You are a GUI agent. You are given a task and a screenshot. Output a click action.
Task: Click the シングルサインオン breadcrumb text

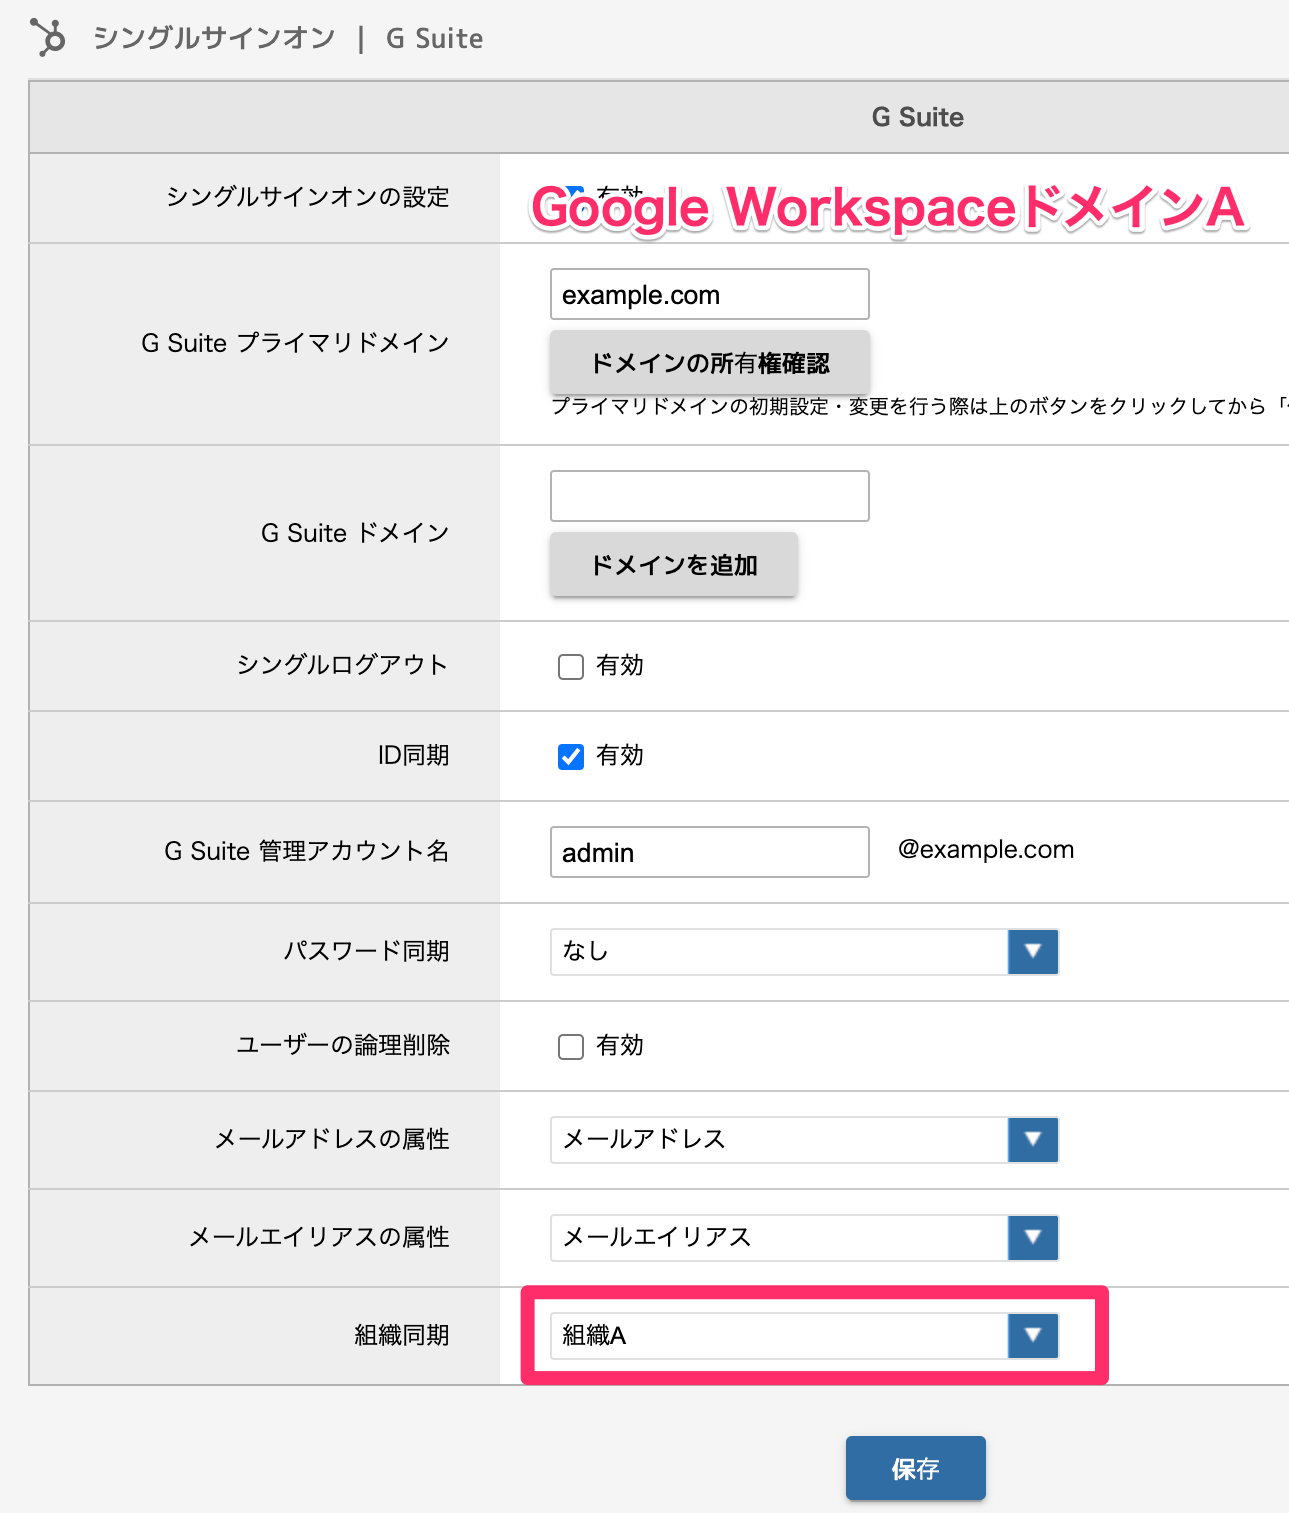pos(214,38)
